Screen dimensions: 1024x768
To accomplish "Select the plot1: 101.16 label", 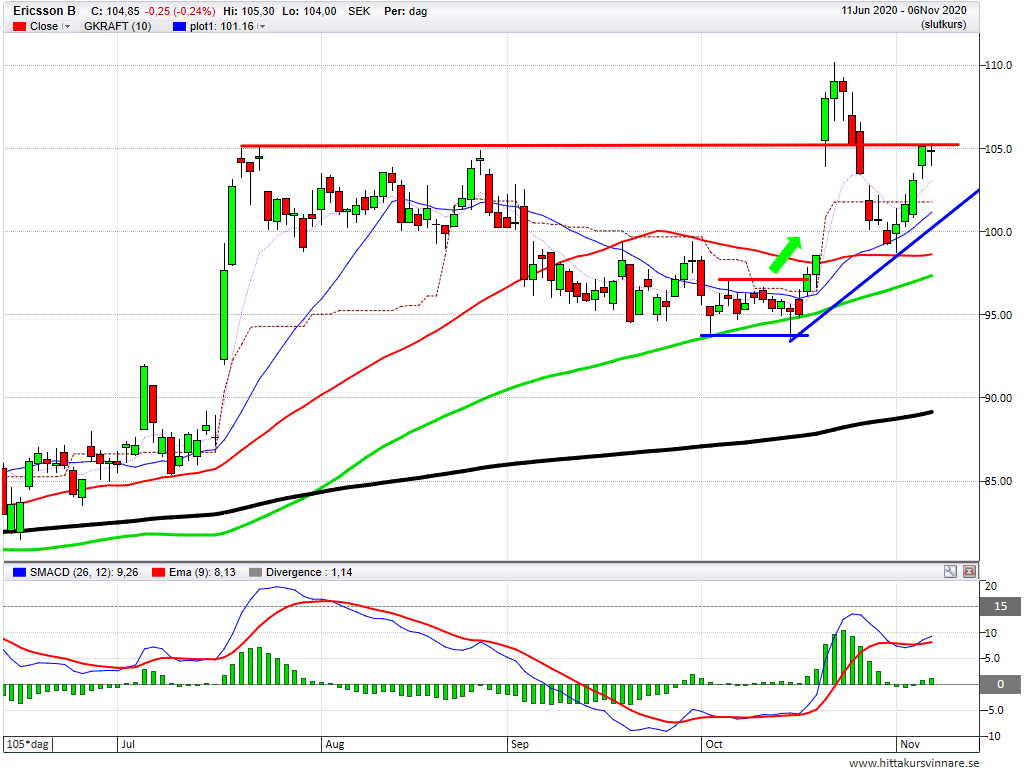I will pos(221,26).
